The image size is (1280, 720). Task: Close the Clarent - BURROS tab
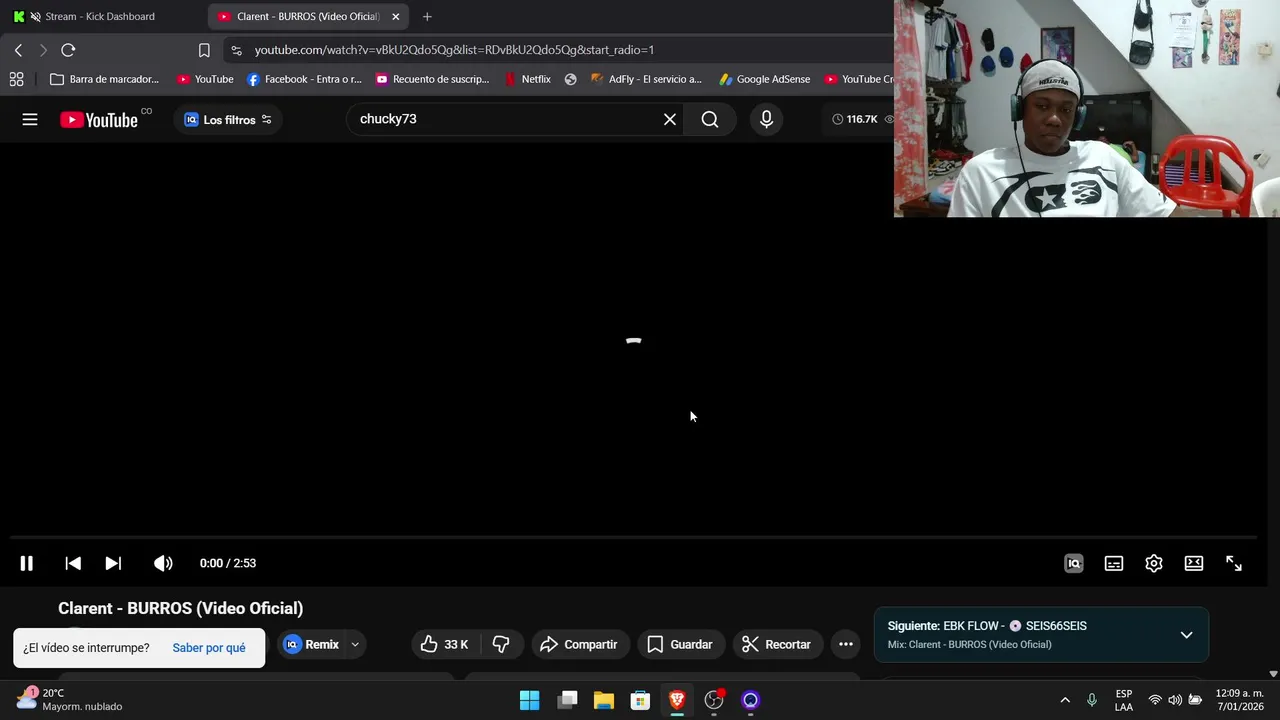396,16
